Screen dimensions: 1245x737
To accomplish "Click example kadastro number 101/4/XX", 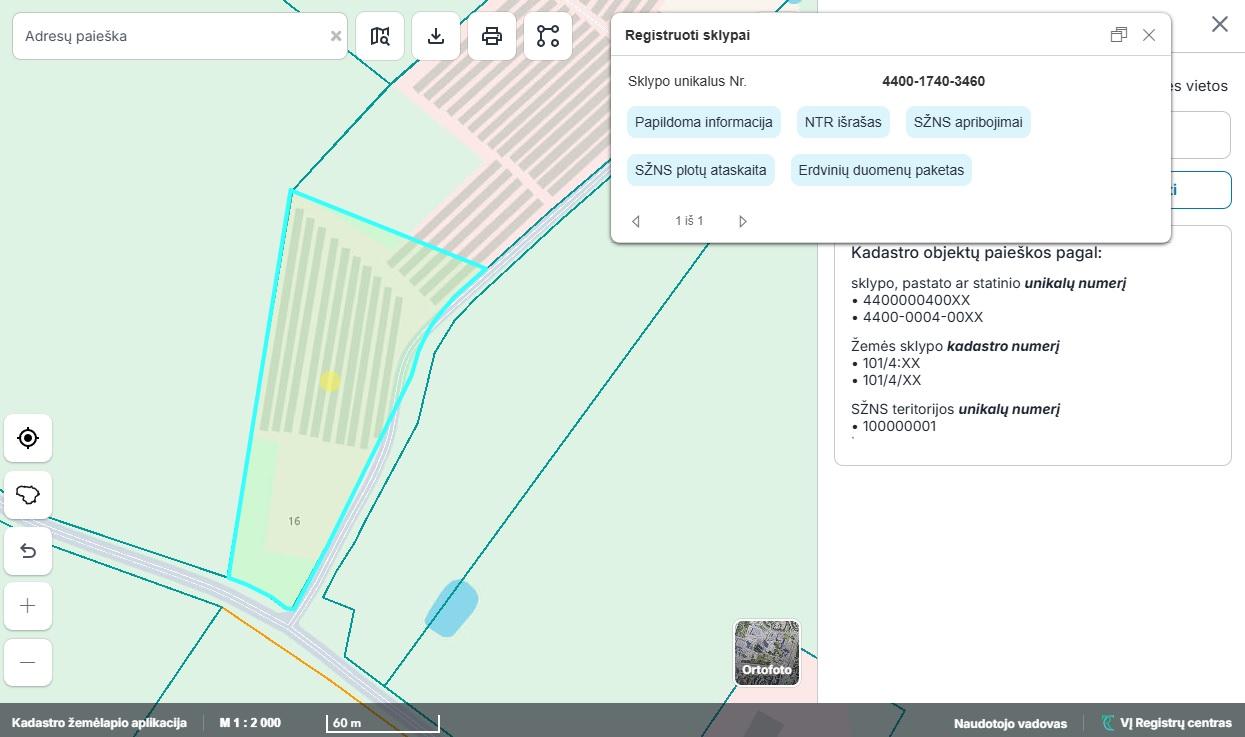I will (892, 380).
